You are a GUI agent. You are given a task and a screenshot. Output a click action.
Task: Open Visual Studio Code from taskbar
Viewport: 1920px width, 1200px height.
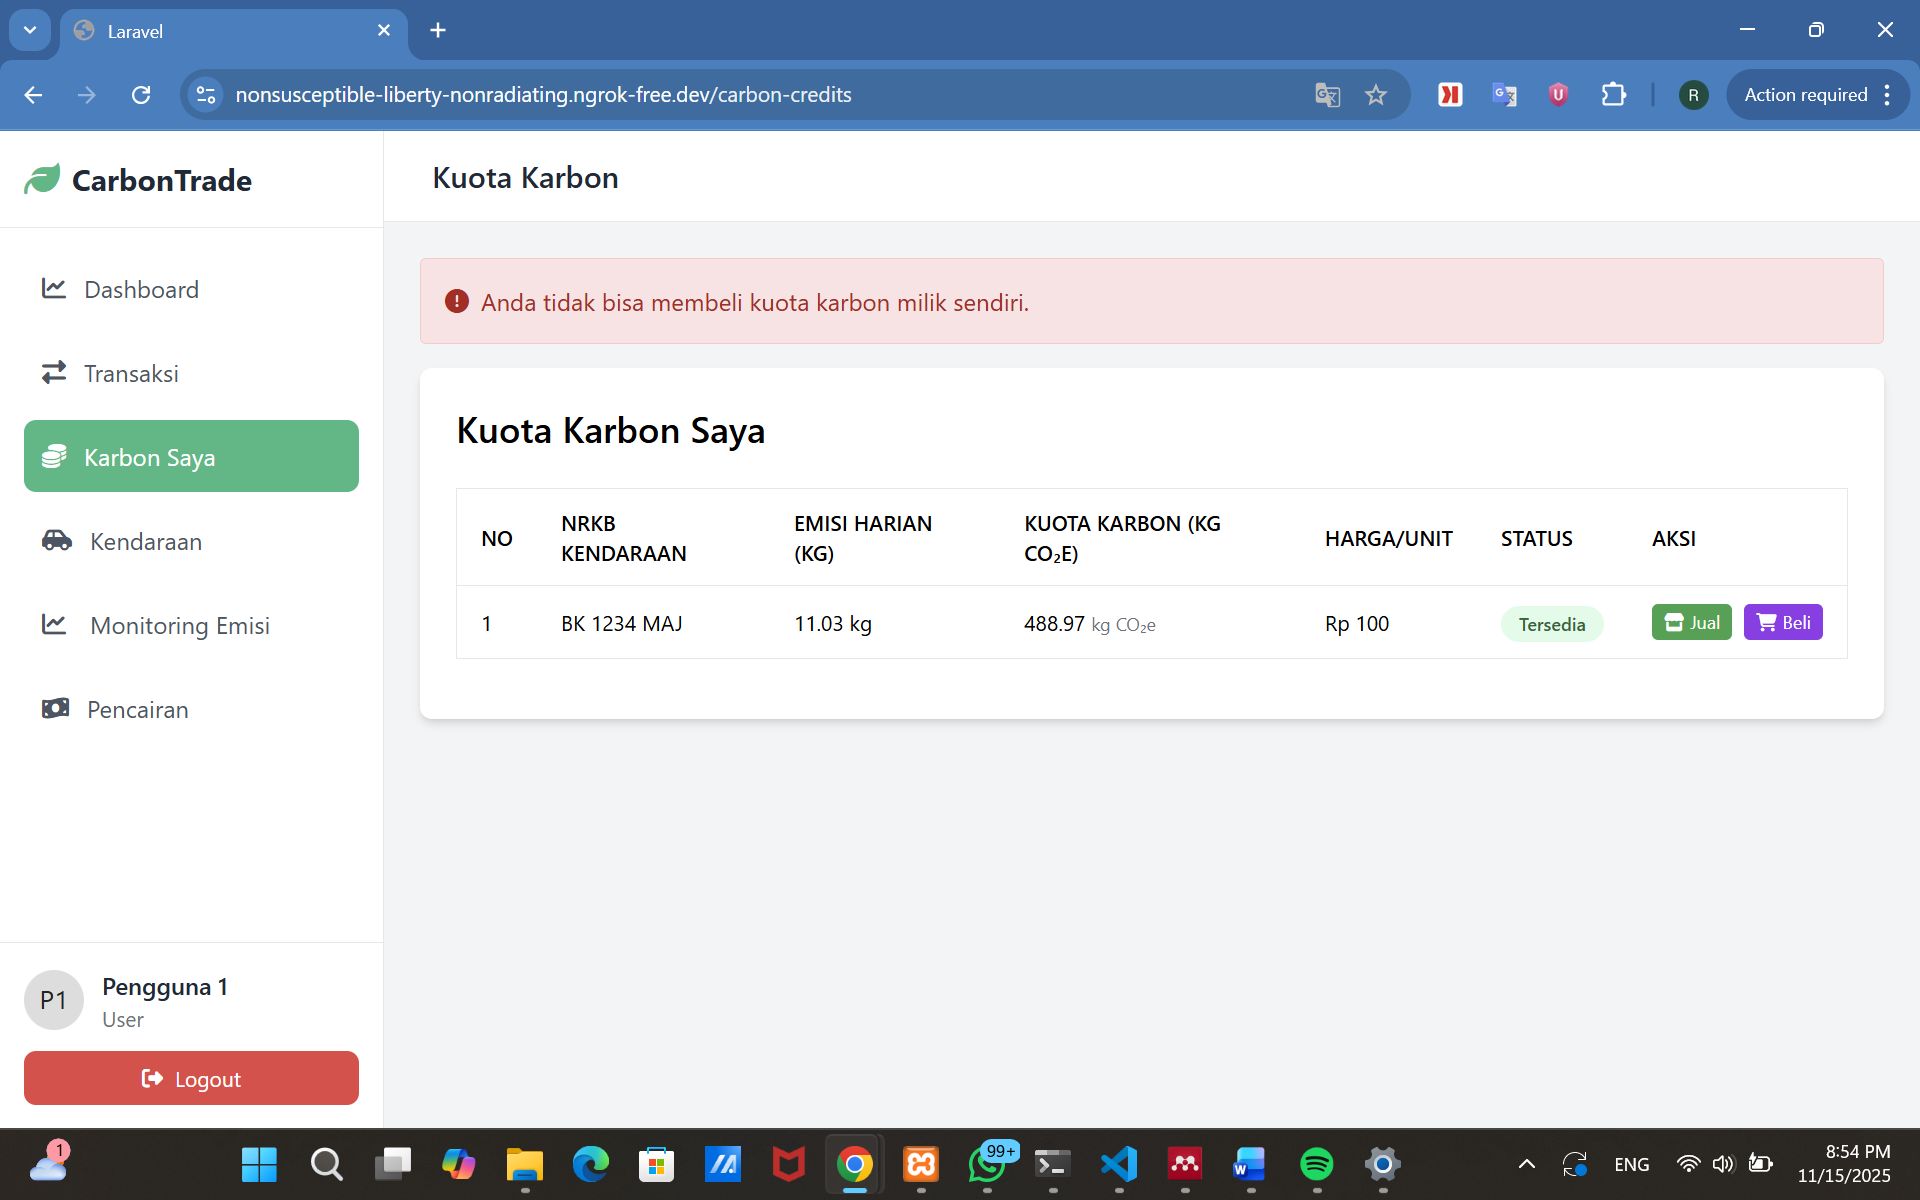pyautogui.click(x=1119, y=1164)
